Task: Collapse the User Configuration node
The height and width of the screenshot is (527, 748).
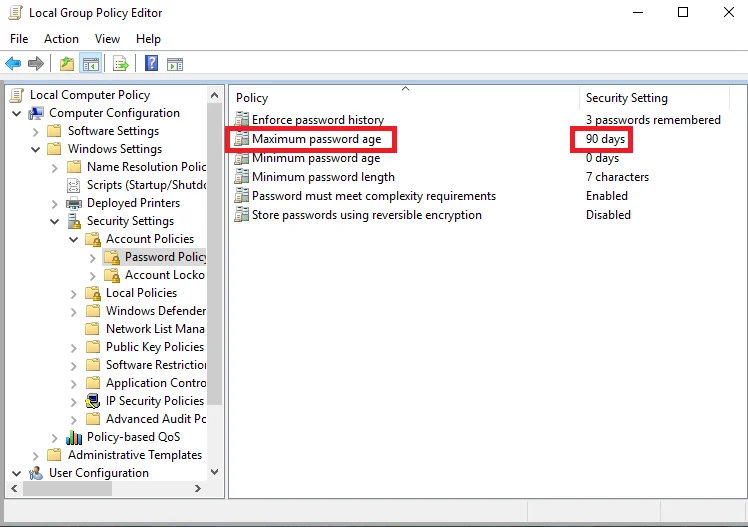Action: tap(17, 474)
